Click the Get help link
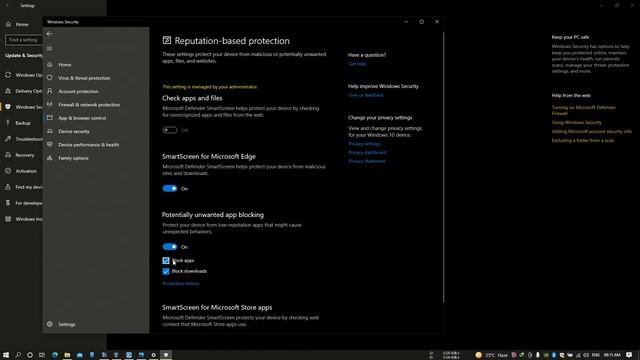This screenshot has width=640, height=360. point(357,64)
